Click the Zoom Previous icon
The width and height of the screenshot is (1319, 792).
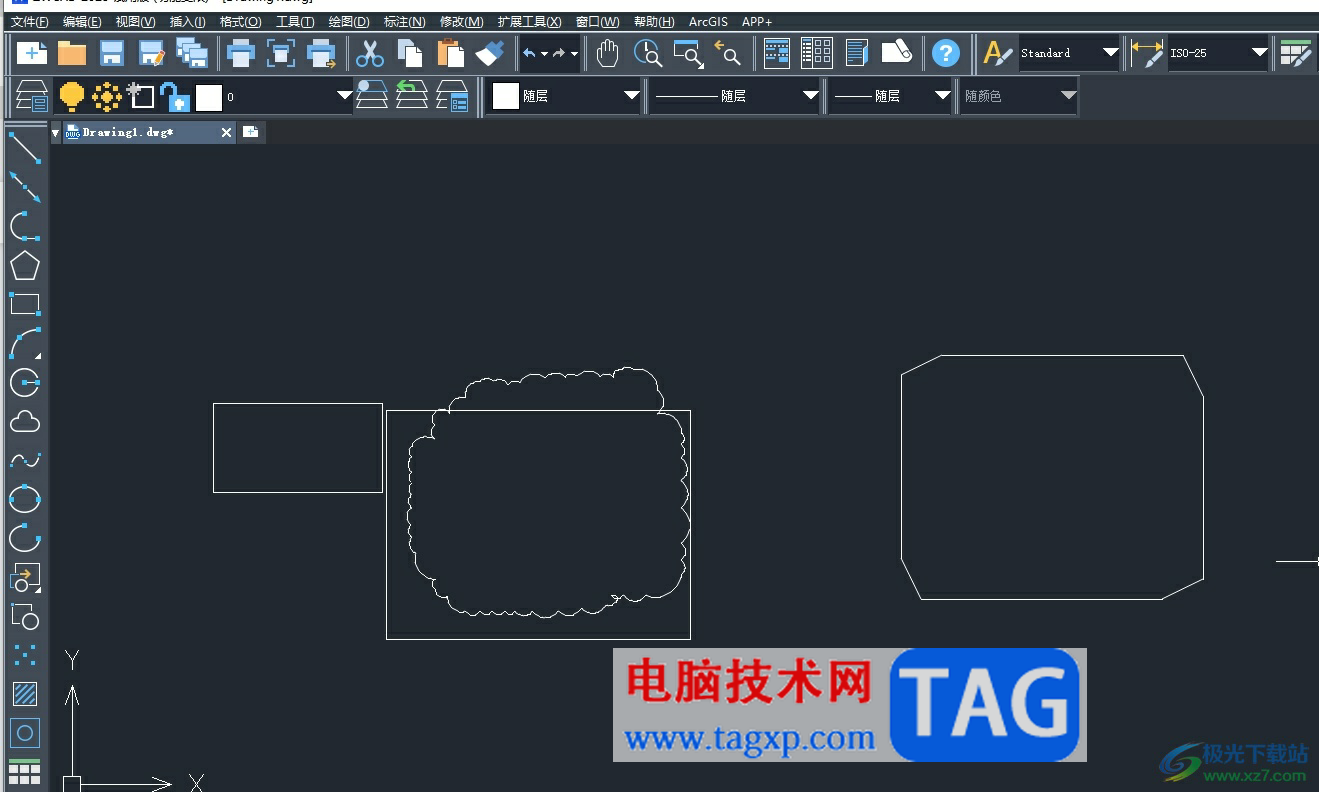(x=728, y=53)
